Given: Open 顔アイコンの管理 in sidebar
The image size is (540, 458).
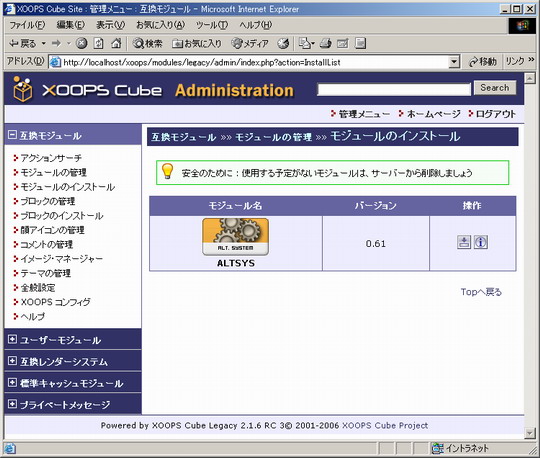Looking at the screenshot, I should (52, 230).
